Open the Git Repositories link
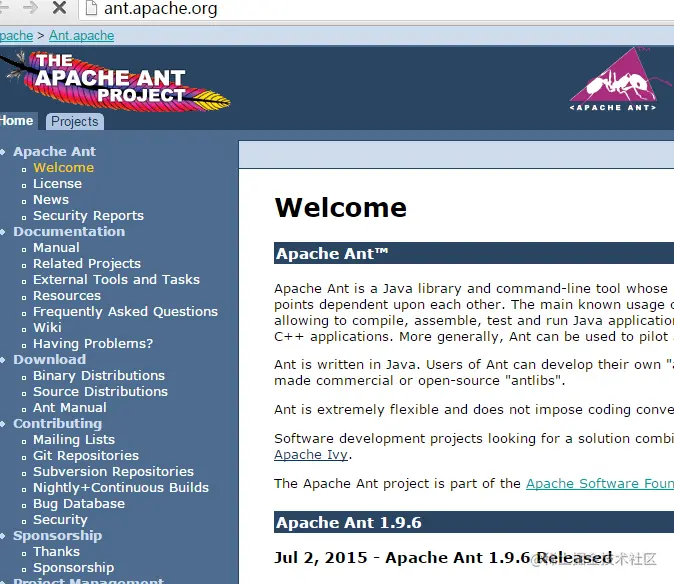The width and height of the screenshot is (674, 584). 86,456
